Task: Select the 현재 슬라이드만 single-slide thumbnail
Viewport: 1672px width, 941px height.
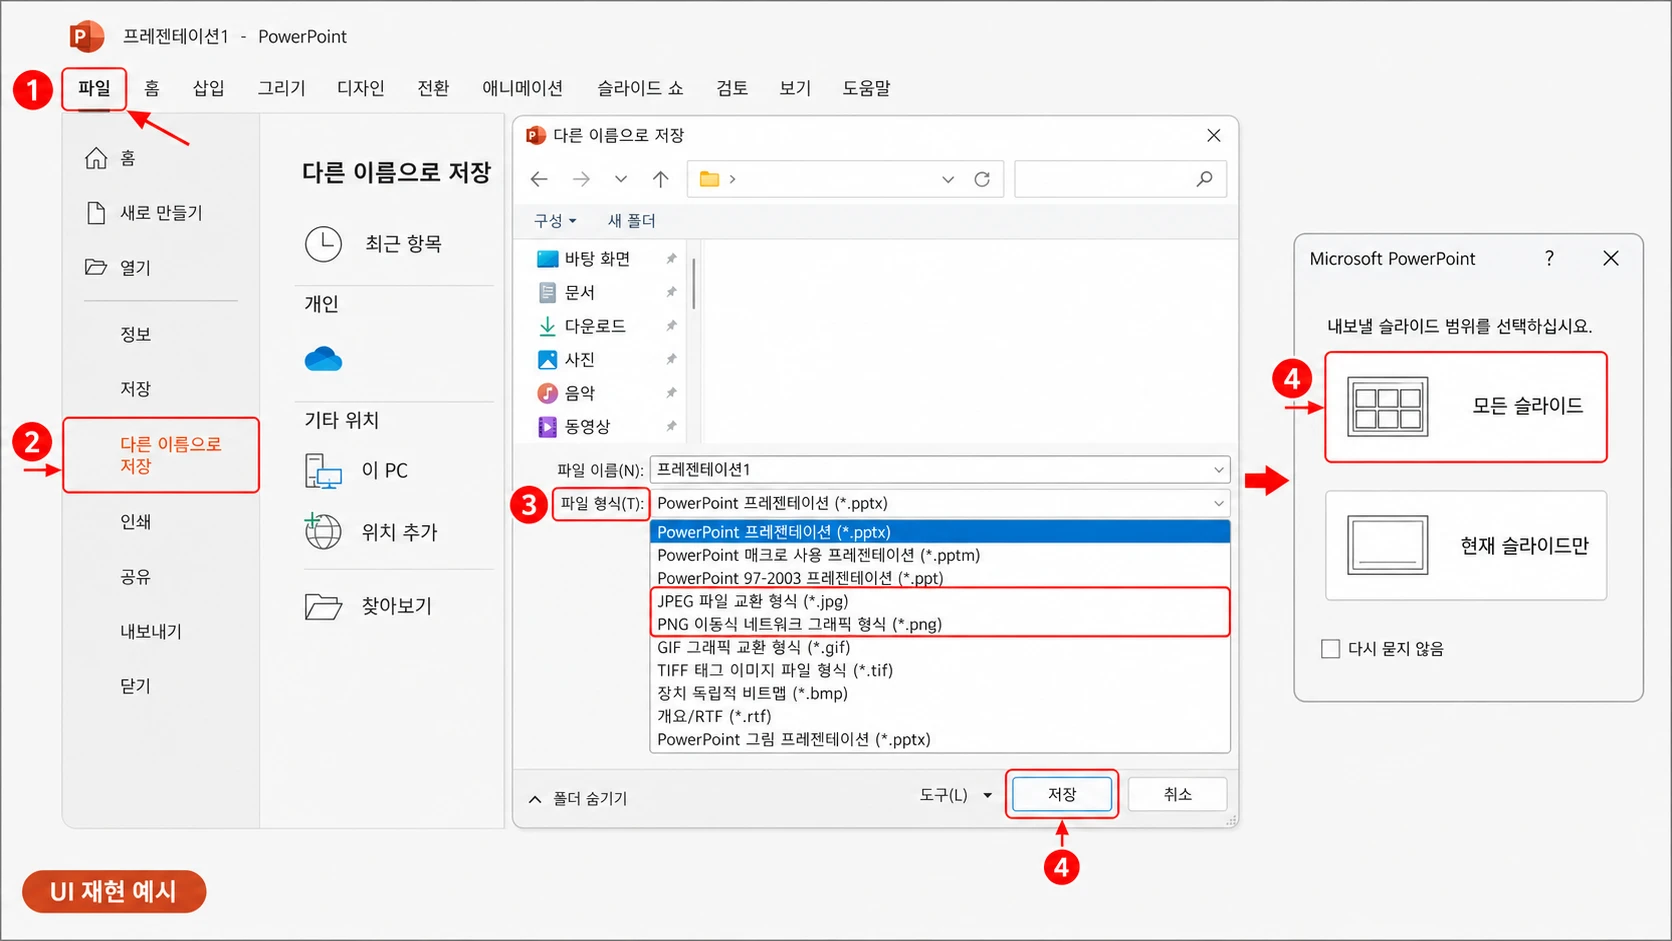Action: [x=1387, y=545]
